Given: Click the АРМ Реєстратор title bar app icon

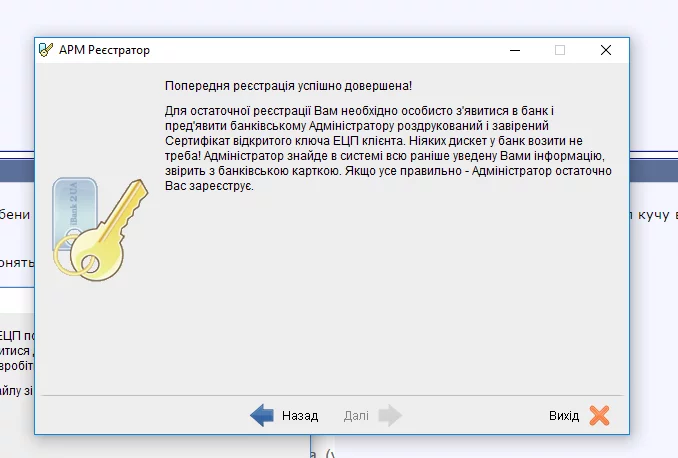Looking at the screenshot, I should [x=45, y=50].
